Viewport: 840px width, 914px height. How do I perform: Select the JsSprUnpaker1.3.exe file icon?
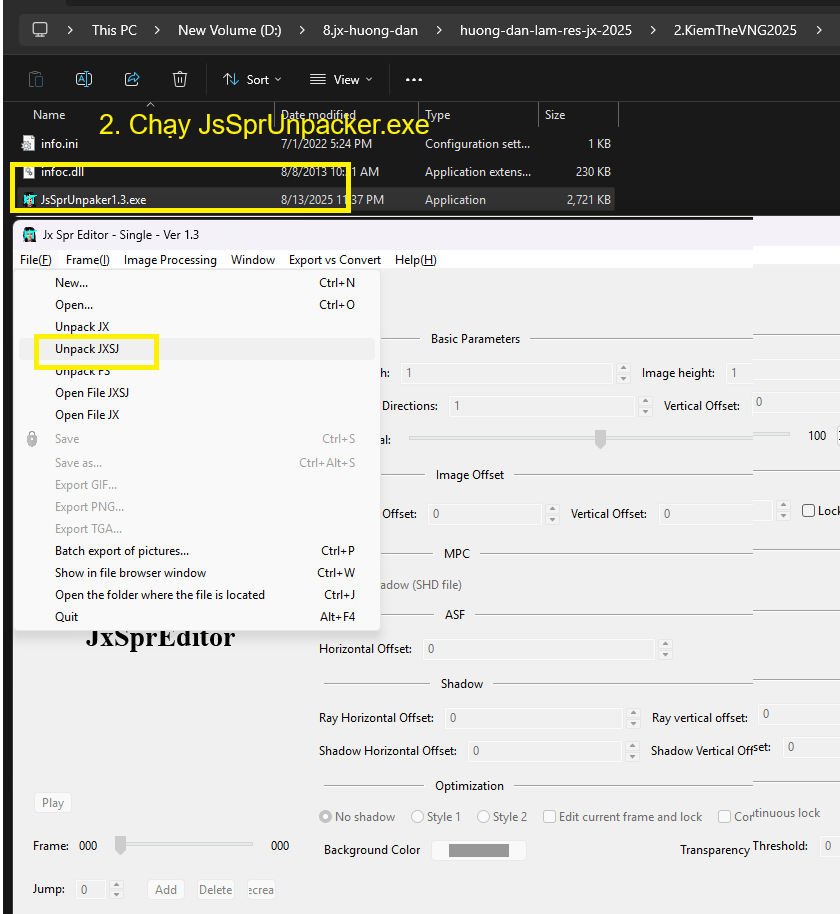[x=29, y=200]
